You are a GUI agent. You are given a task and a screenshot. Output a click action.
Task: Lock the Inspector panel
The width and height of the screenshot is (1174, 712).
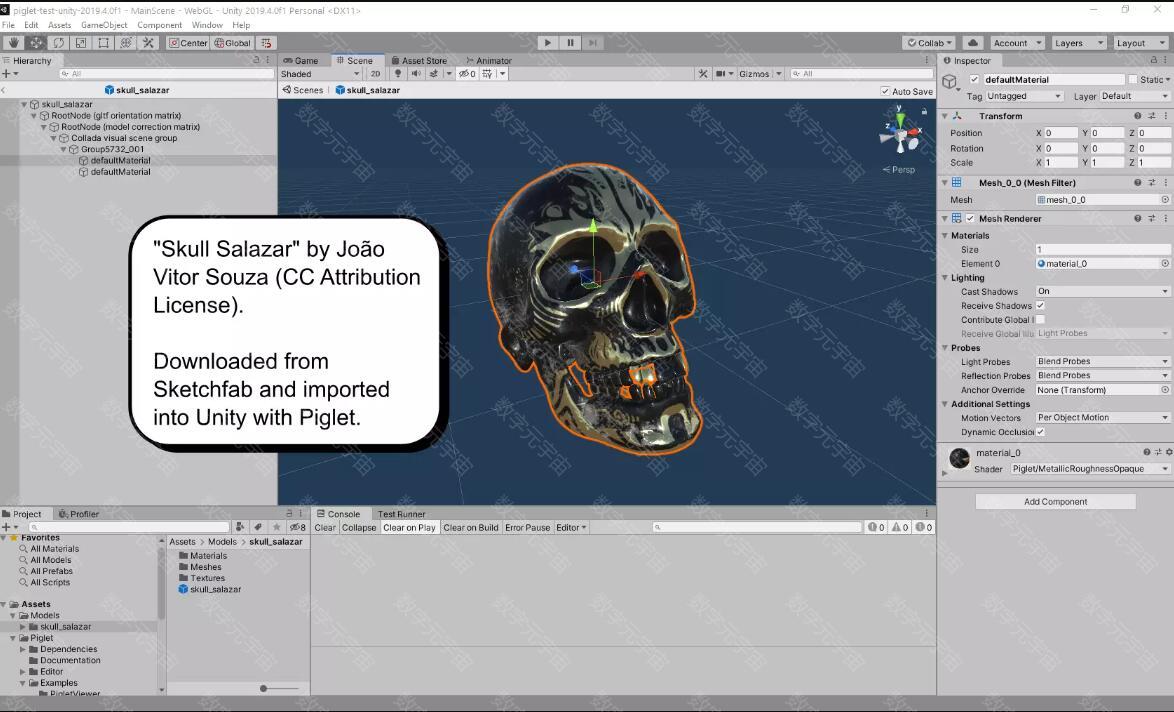[x=1153, y=60]
